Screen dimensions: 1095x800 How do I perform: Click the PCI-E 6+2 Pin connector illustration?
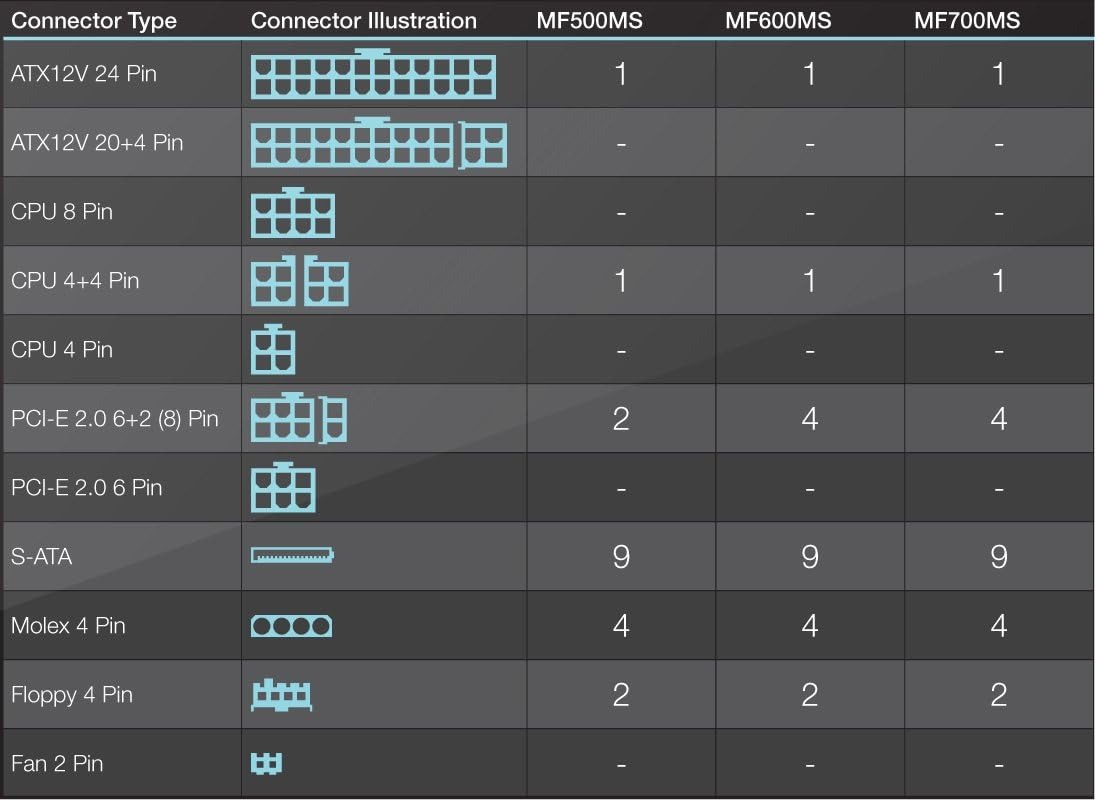click(x=298, y=418)
